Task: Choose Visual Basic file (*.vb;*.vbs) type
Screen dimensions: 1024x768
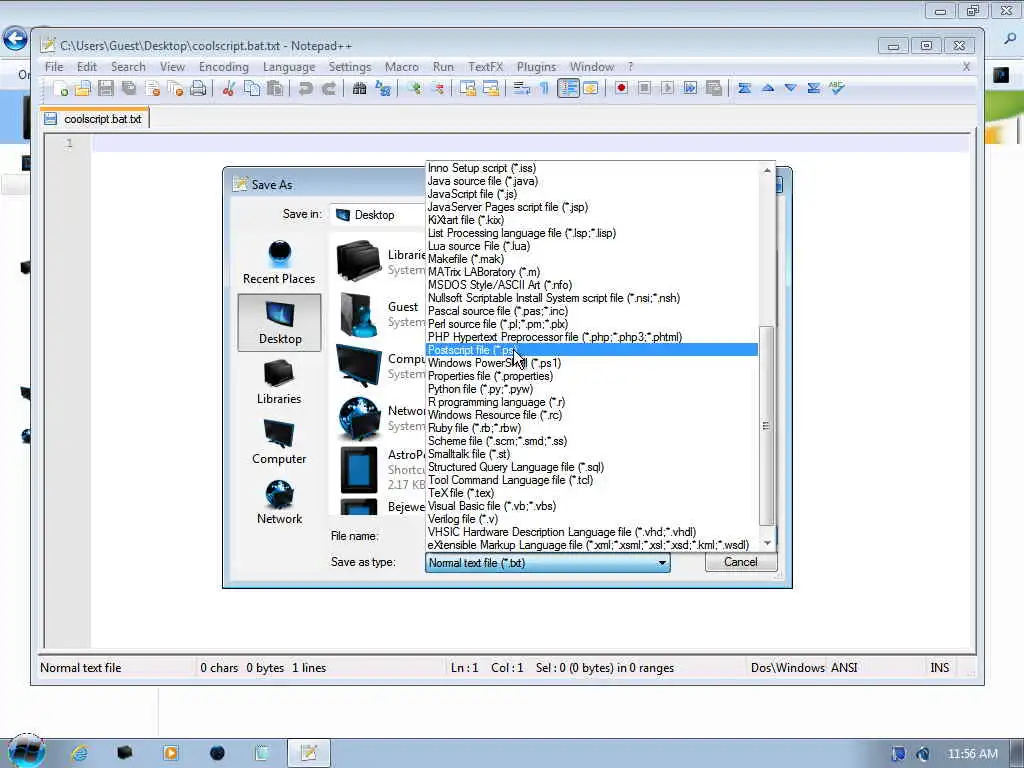Action: point(592,506)
